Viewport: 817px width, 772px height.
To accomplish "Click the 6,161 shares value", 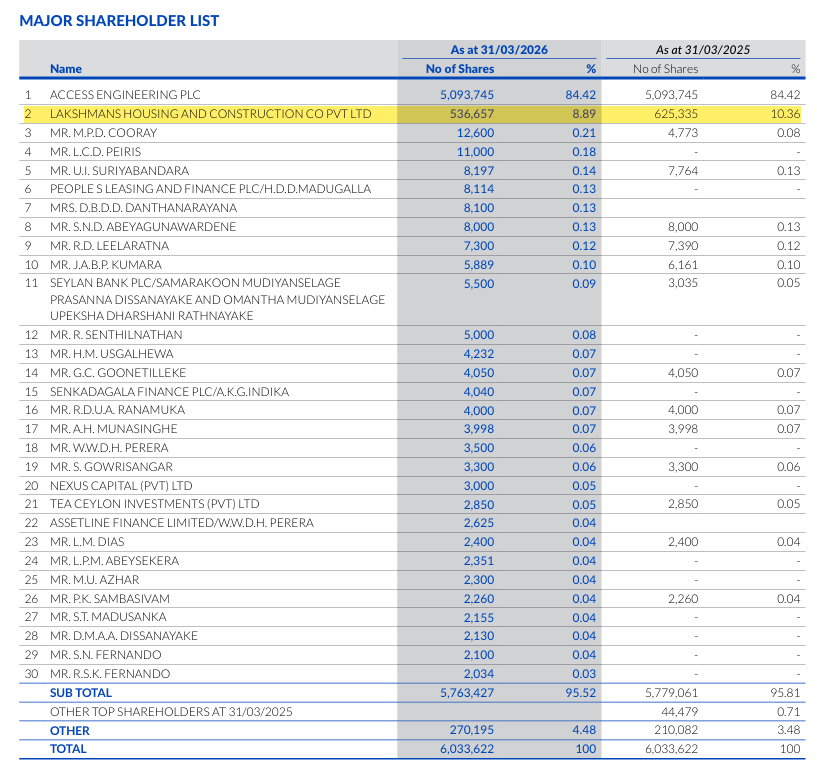I will pyautogui.click(x=683, y=265).
